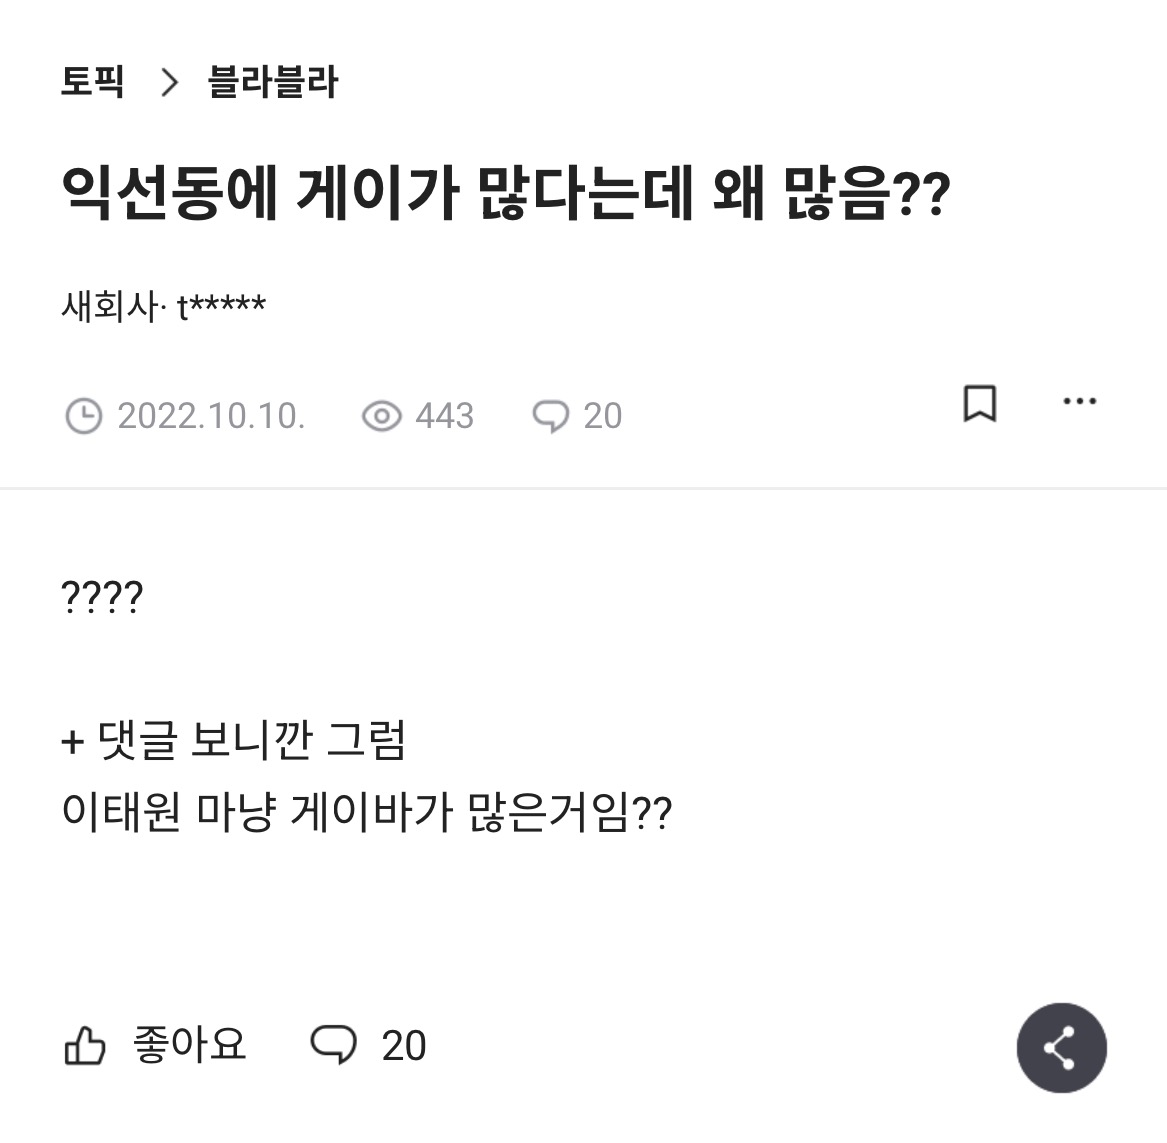Tap the round share button
The image size is (1167, 1143).
tap(1061, 1047)
